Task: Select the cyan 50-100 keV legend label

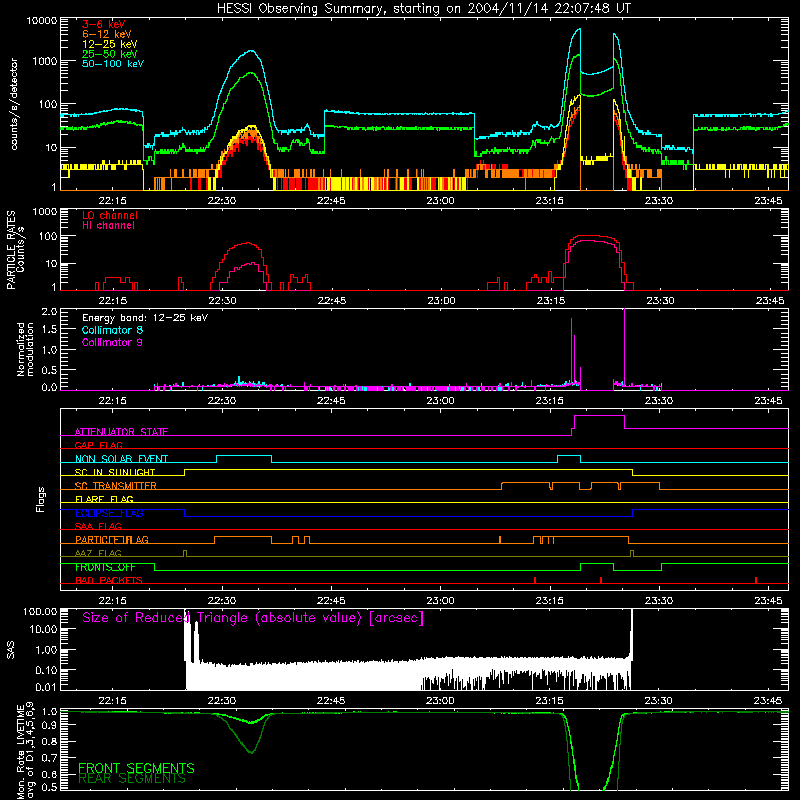Action: [113, 63]
